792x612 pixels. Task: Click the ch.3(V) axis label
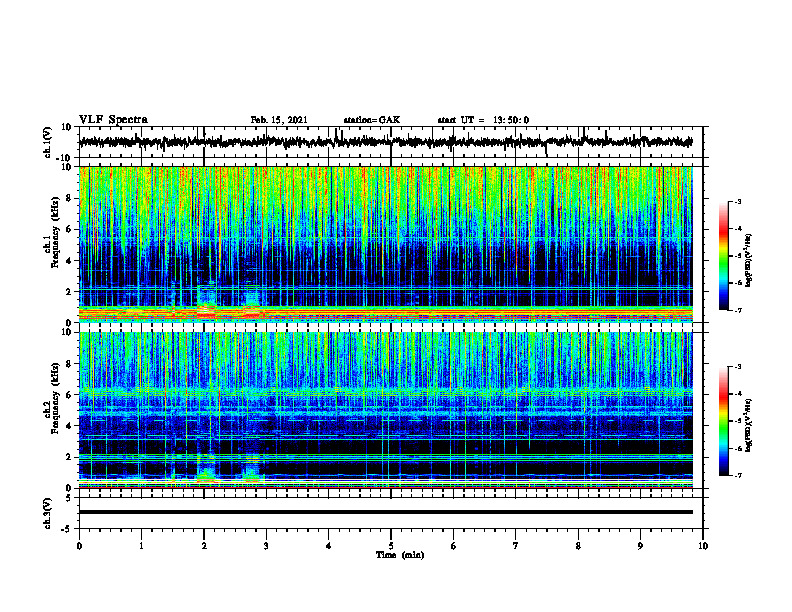(48, 514)
